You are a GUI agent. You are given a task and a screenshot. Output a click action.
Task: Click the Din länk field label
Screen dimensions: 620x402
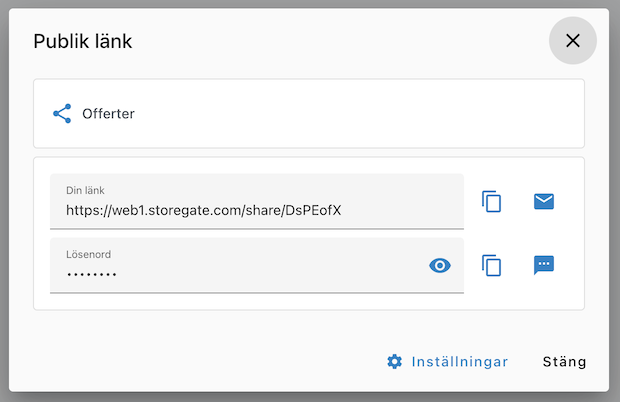(x=85, y=190)
